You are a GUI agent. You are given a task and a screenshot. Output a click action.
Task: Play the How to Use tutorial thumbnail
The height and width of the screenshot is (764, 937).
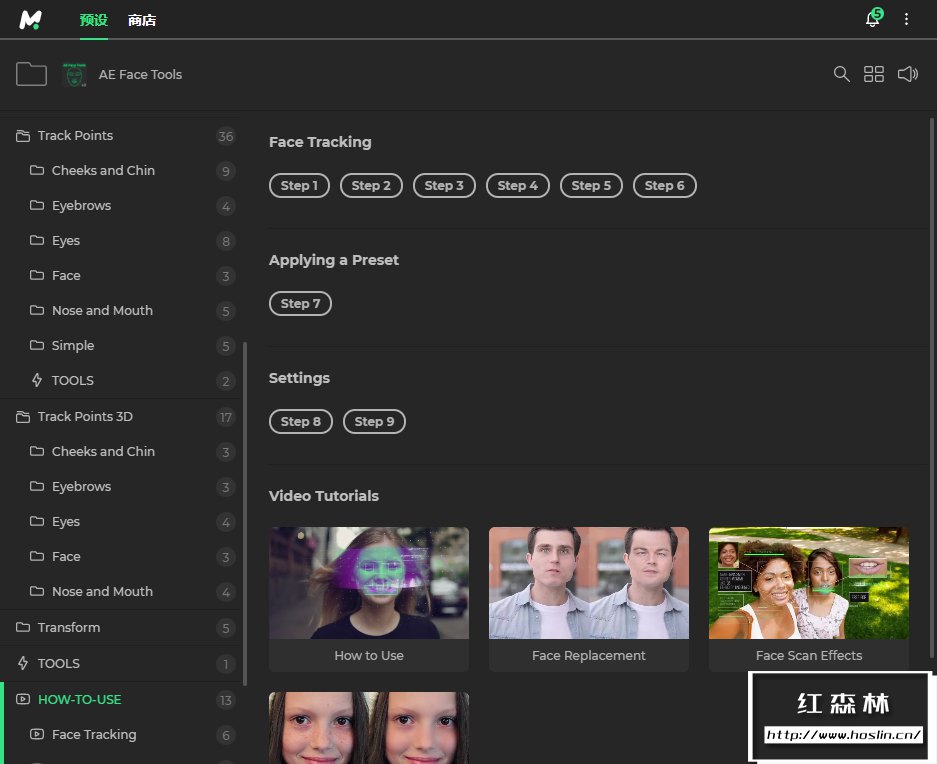point(369,583)
